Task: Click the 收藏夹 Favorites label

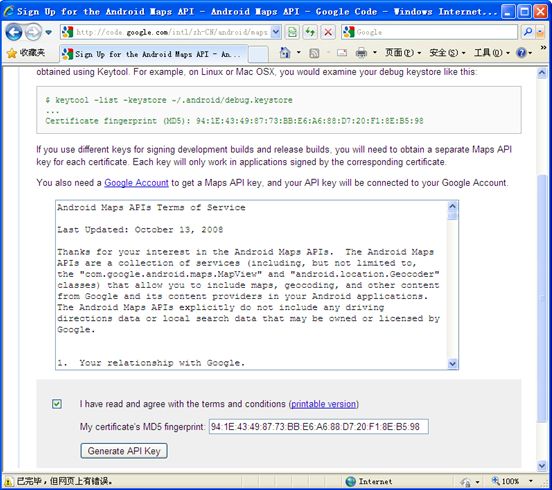Action: coord(32,53)
